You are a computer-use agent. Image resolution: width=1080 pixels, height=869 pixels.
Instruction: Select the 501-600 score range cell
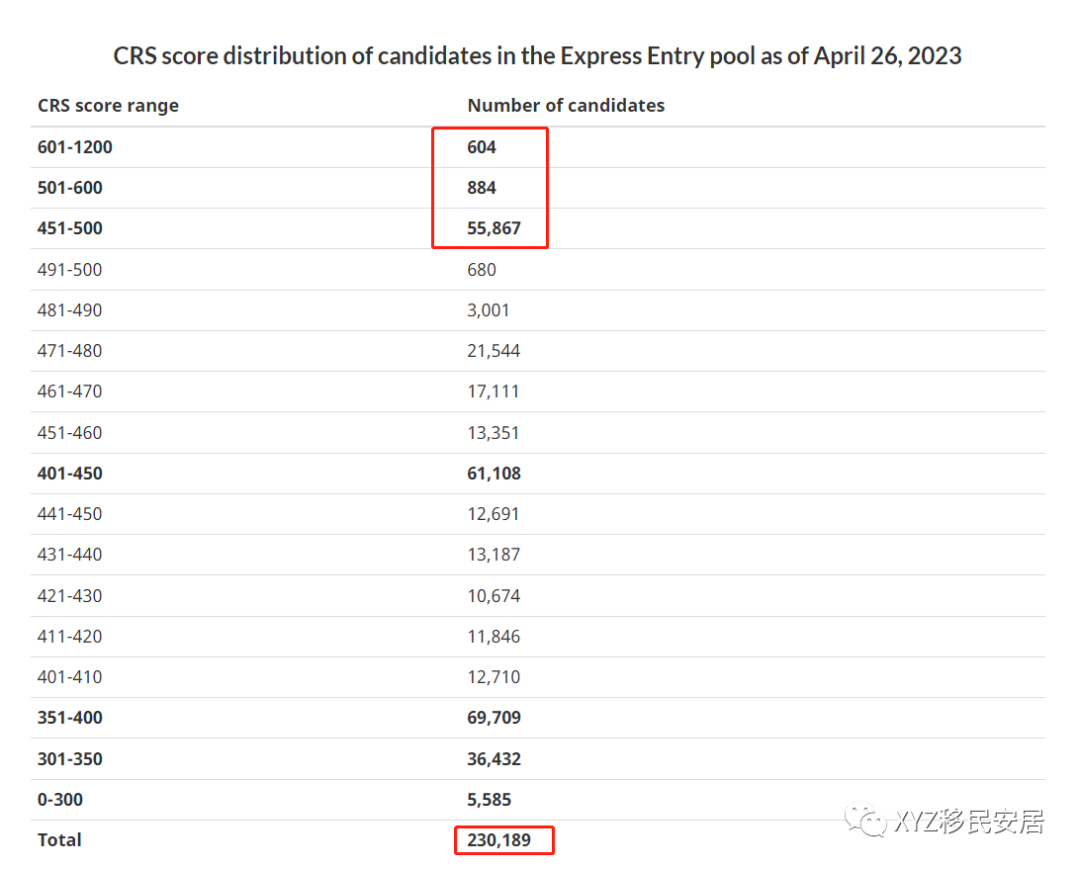click(70, 188)
